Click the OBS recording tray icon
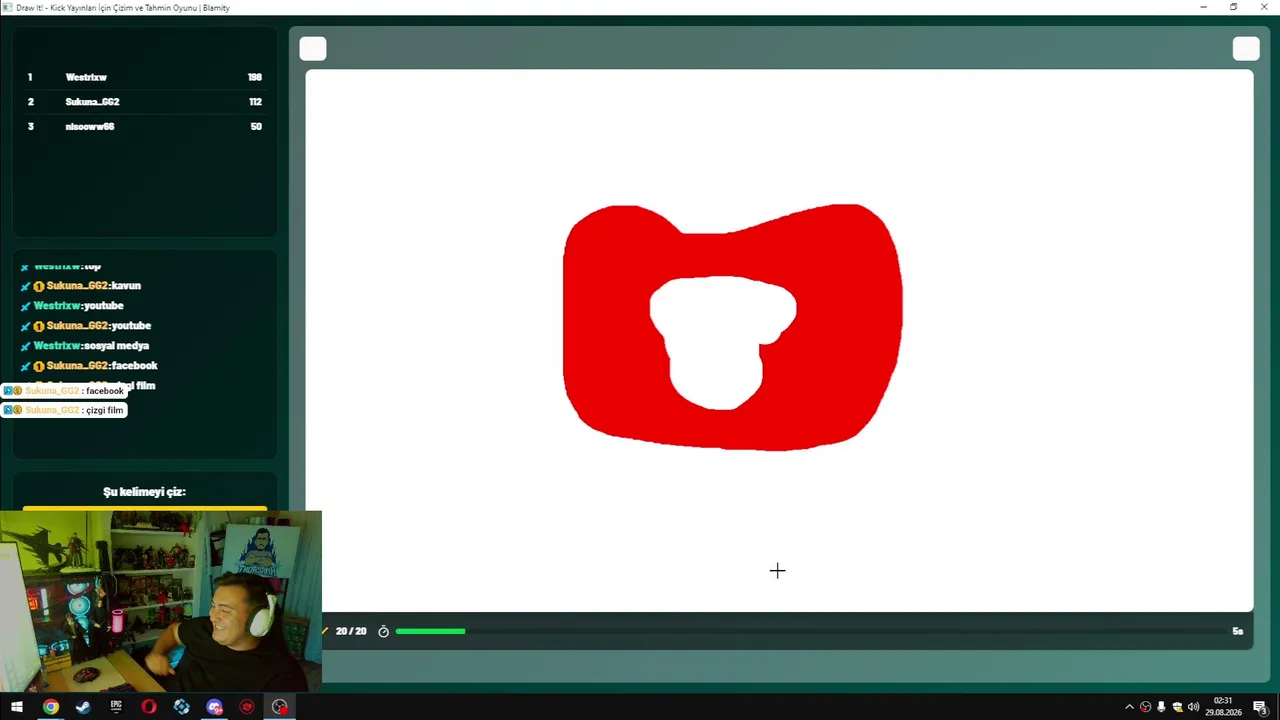 [1145, 707]
